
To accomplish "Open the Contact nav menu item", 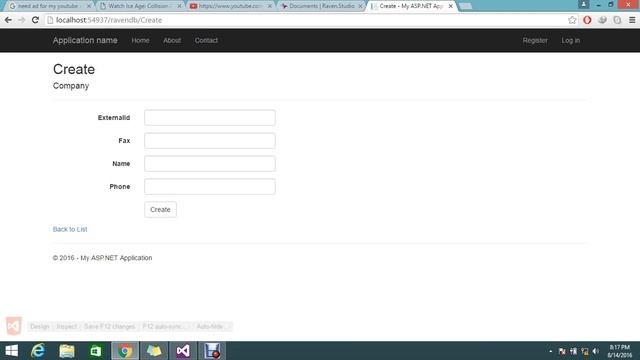I will pos(206,40).
